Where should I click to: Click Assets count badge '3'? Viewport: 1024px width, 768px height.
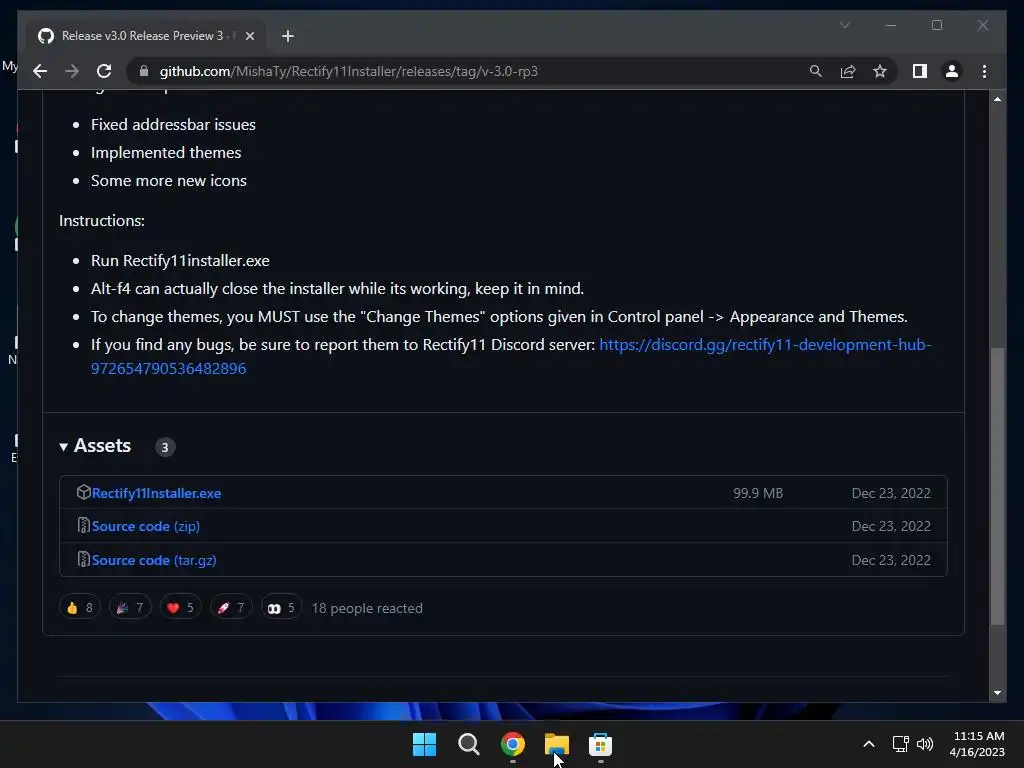coord(165,447)
